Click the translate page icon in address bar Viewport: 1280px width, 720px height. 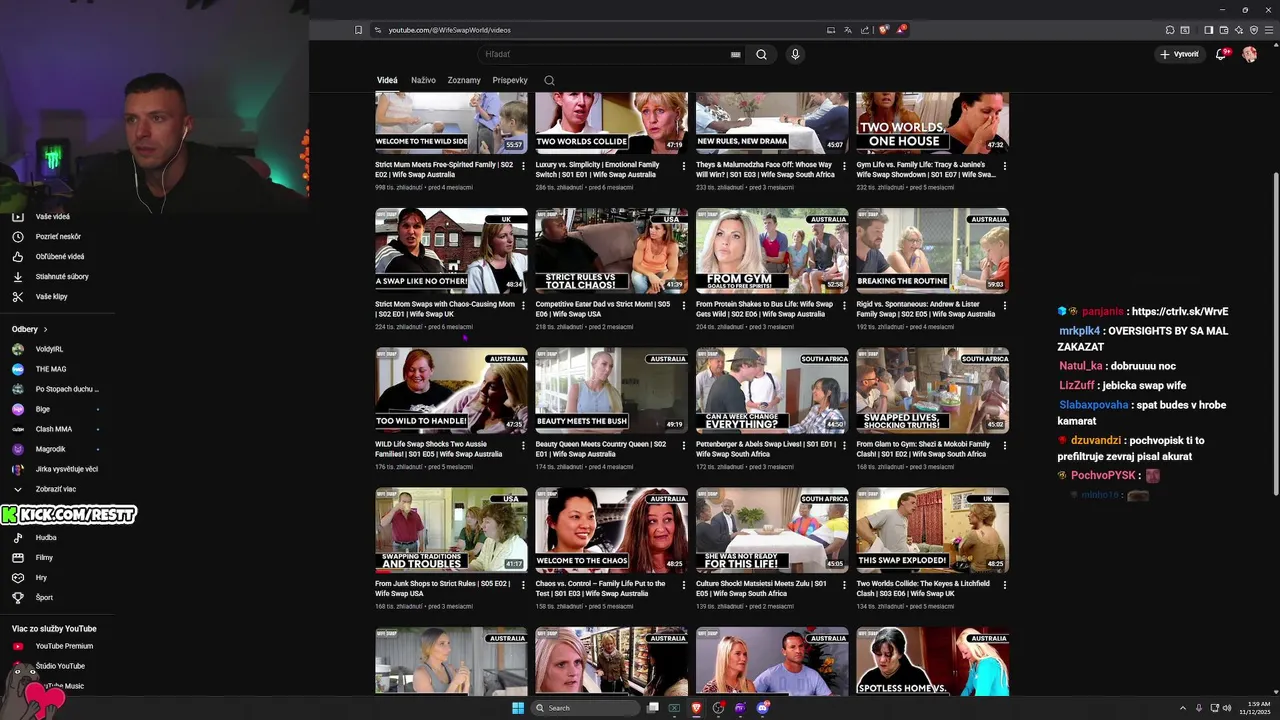click(847, 30)
